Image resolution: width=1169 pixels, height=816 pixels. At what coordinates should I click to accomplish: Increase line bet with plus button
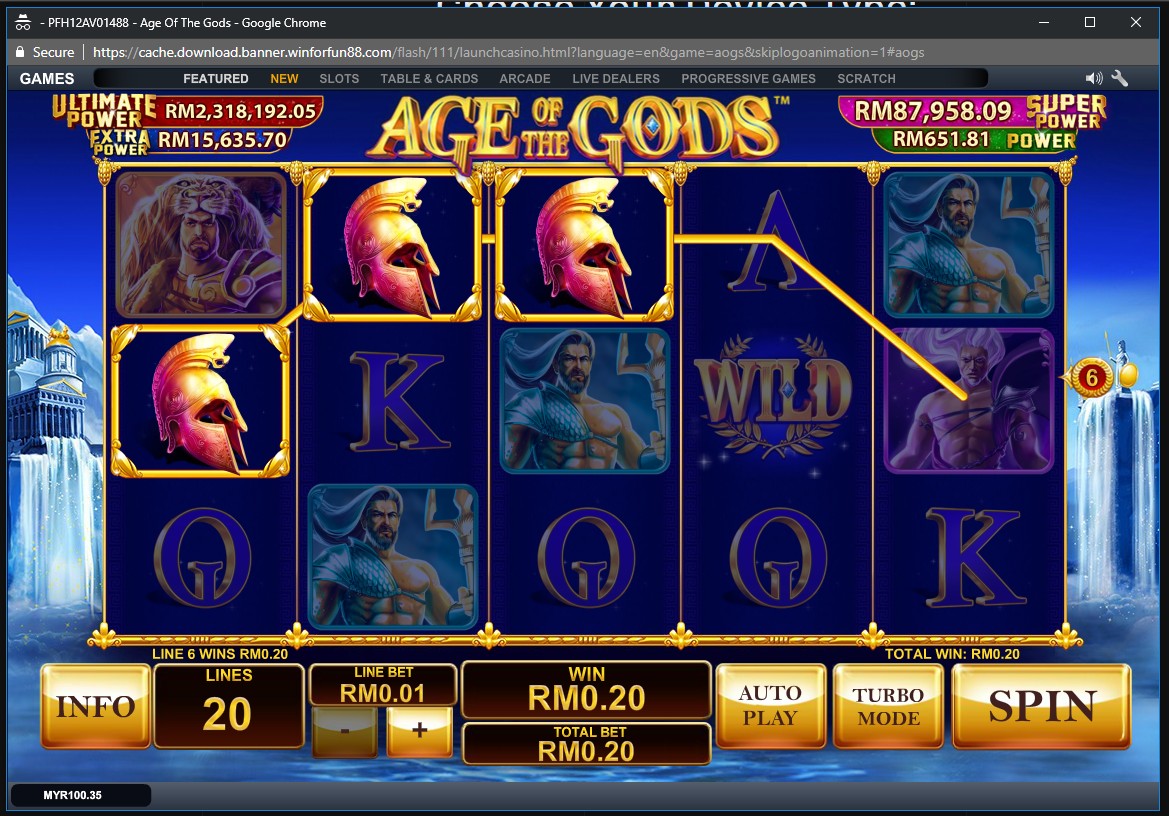click(x=419, y=730)
